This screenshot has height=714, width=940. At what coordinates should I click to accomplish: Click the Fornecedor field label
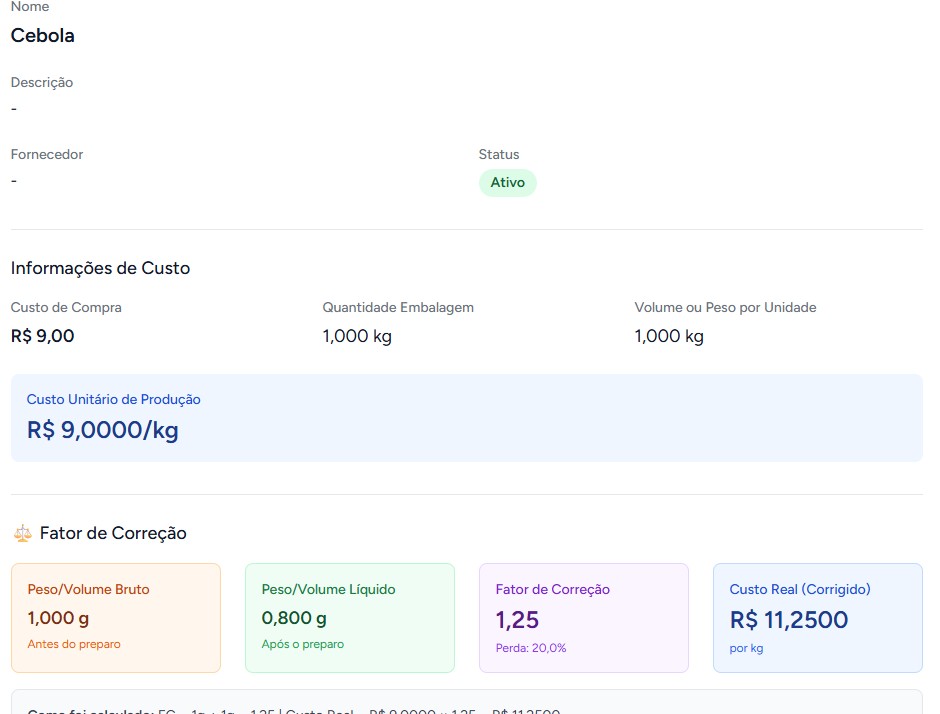(x=47, y=155)
